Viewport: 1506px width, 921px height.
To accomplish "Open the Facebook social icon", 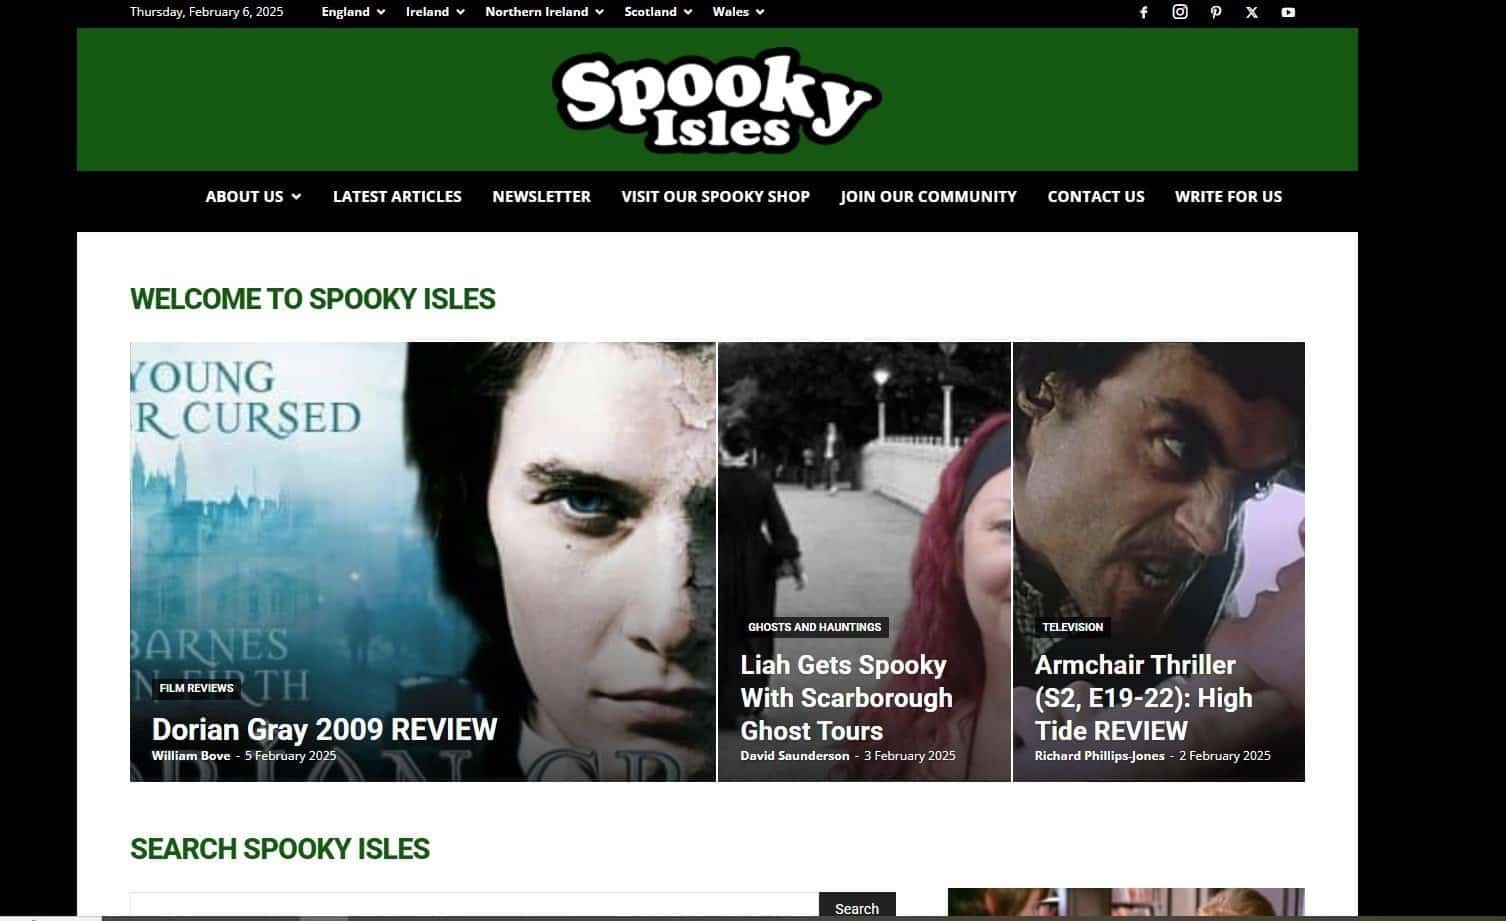I will [1144, 12].
